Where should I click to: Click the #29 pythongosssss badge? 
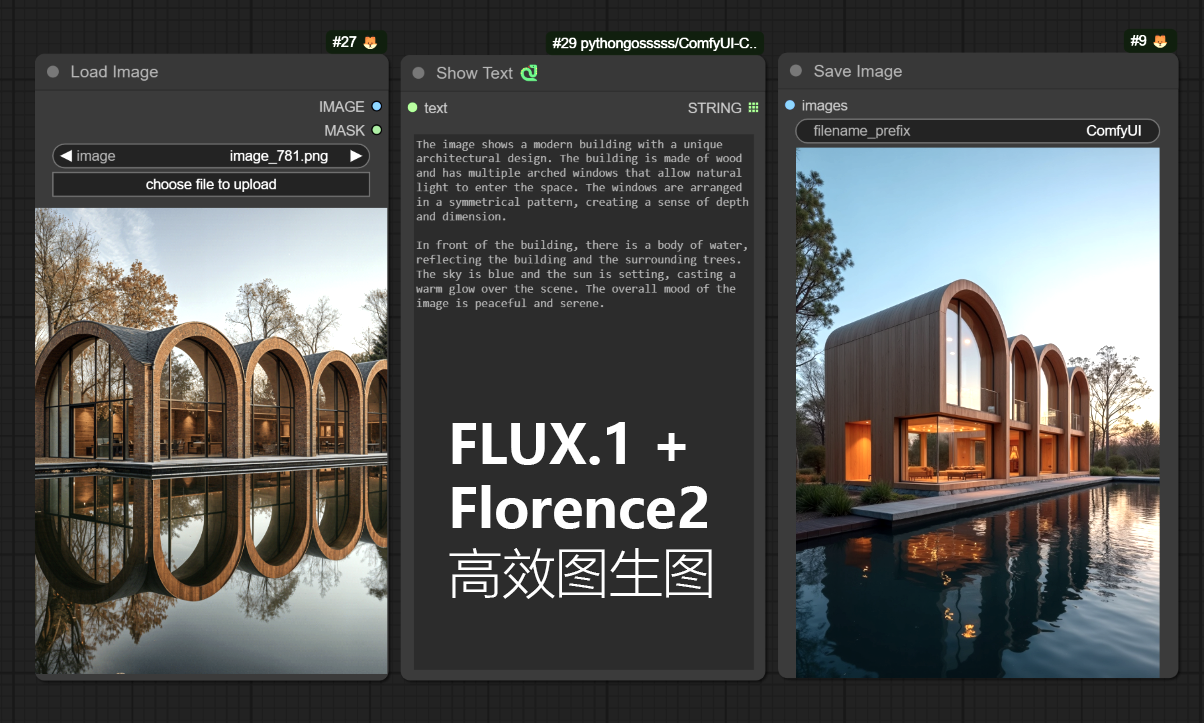(655, 43)
